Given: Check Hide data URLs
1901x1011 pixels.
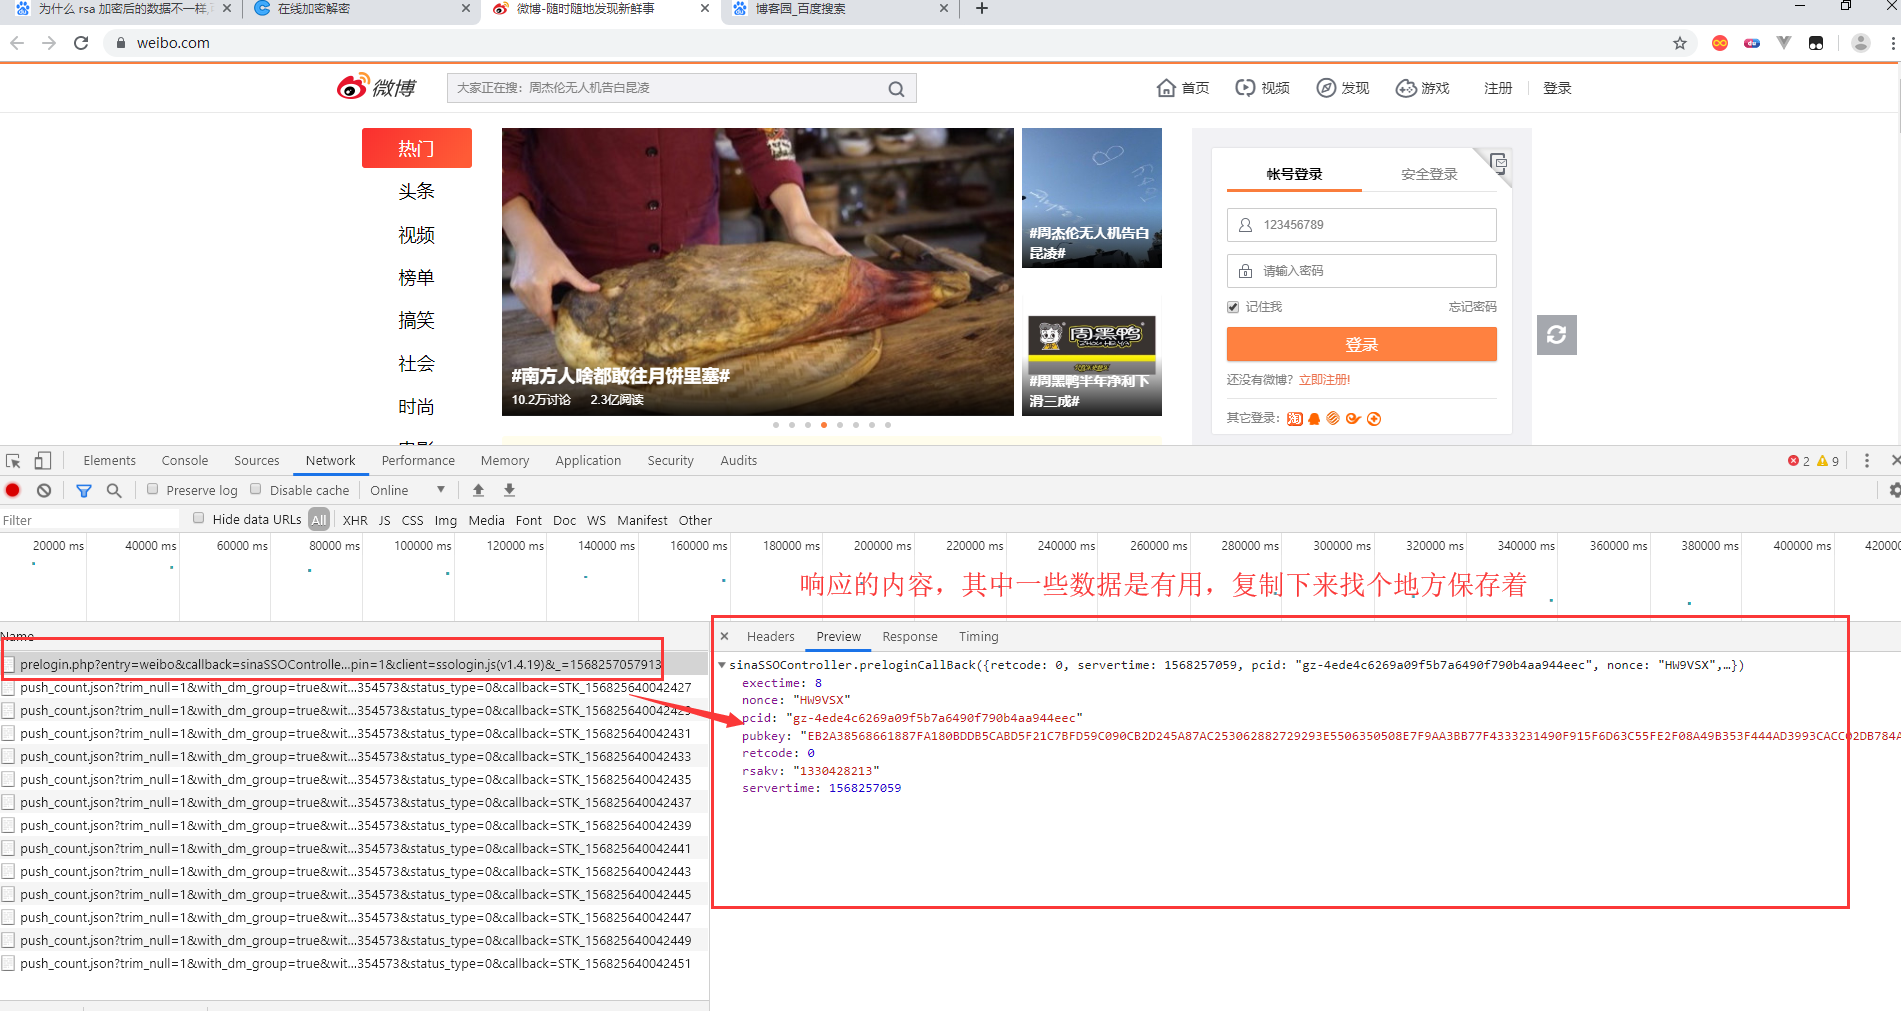Looking at the screenshot, I should click(x=199, y=518).
